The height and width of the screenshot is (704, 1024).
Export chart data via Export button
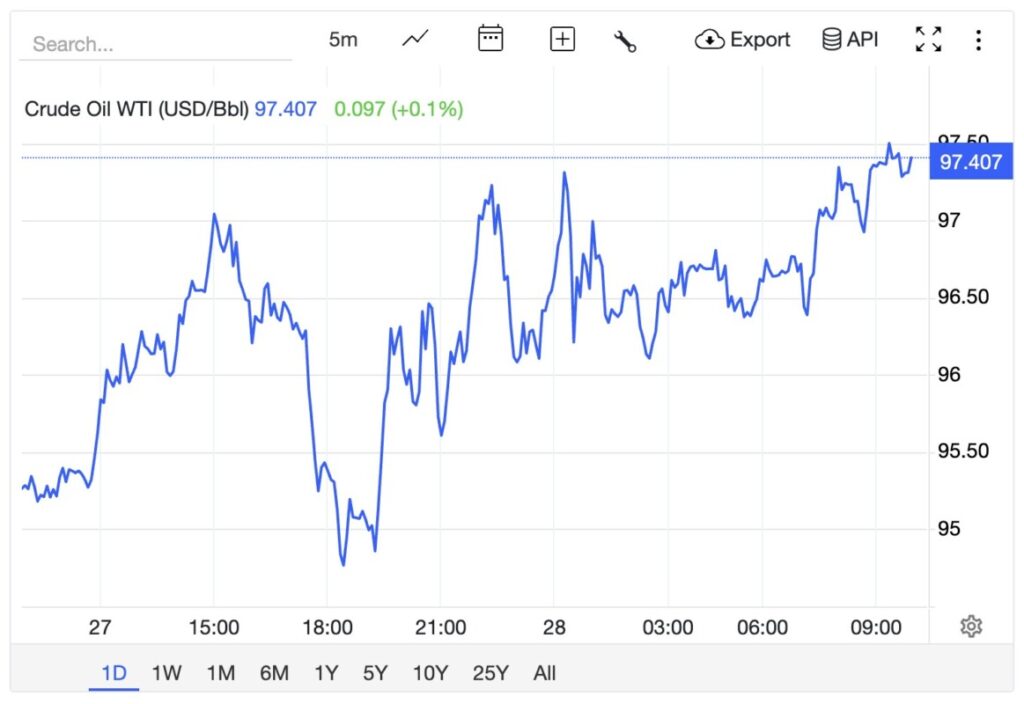point(743,40)
